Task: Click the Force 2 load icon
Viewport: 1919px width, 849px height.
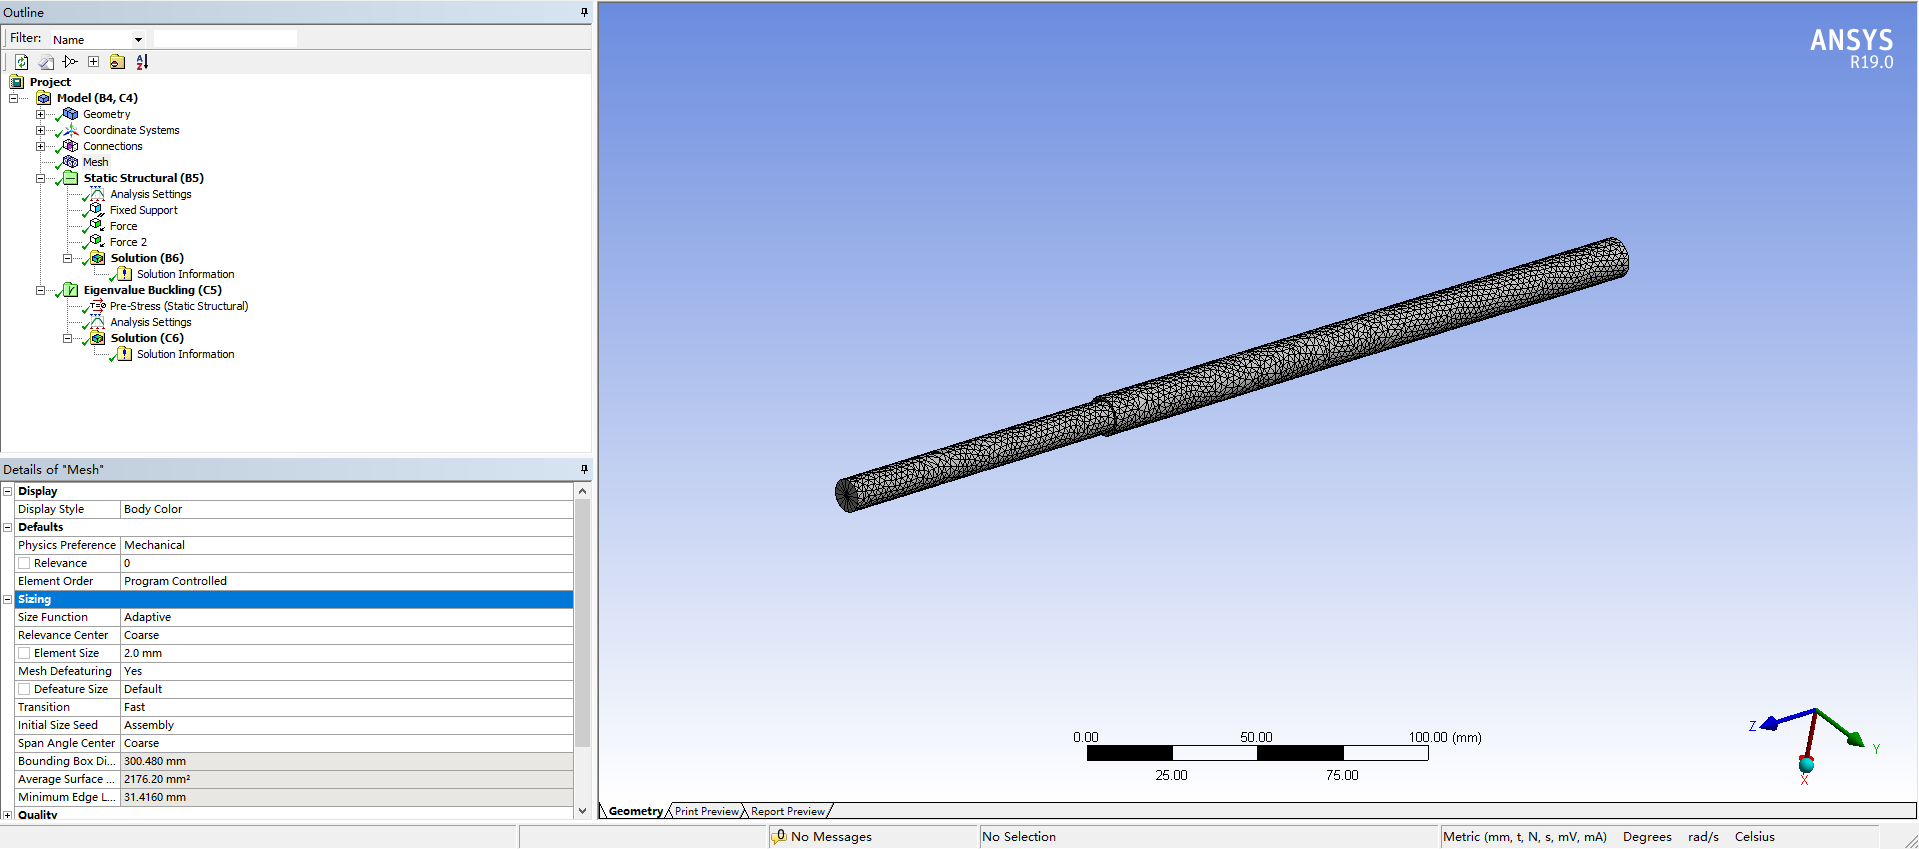Action: coord(97,242)
